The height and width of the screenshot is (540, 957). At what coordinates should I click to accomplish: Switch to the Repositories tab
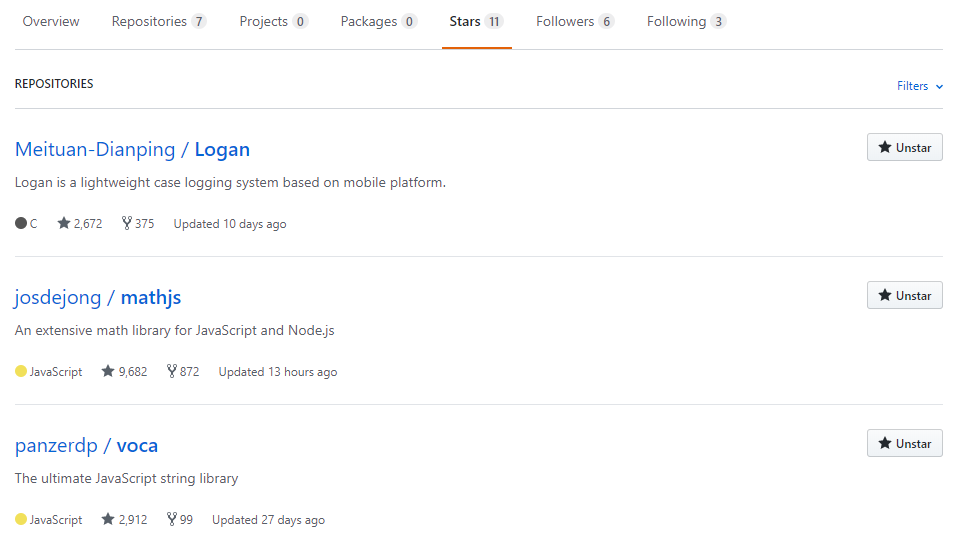159,21
